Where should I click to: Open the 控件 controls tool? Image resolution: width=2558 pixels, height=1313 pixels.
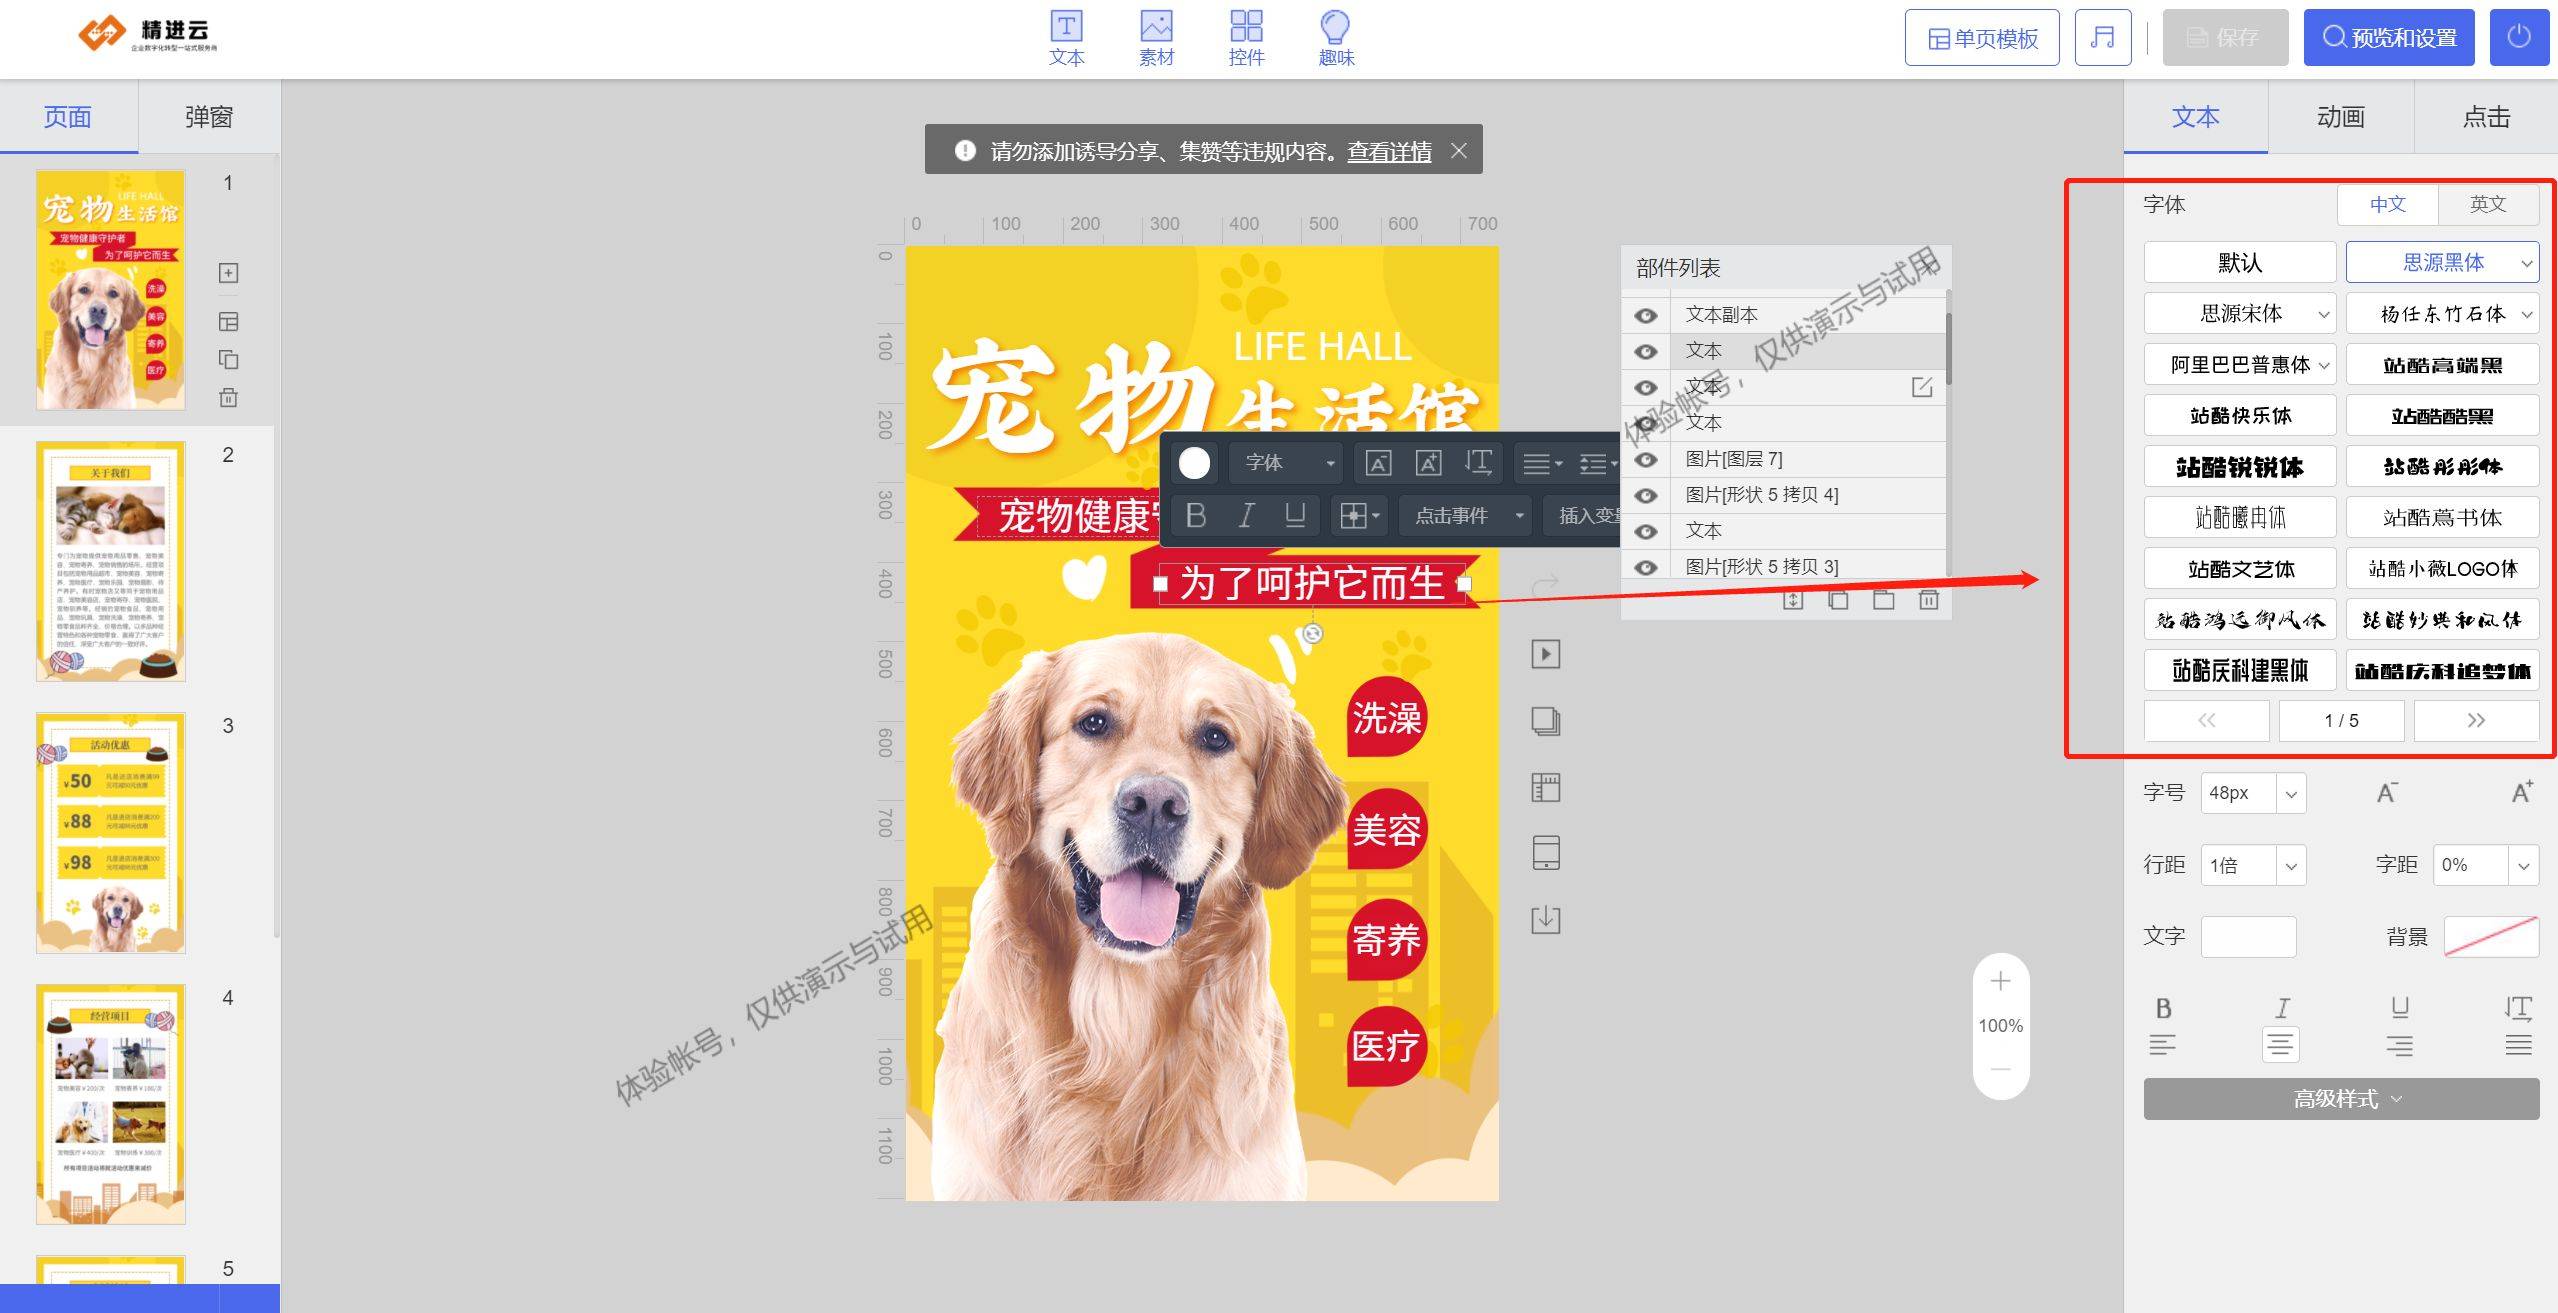coord(1246,38)
